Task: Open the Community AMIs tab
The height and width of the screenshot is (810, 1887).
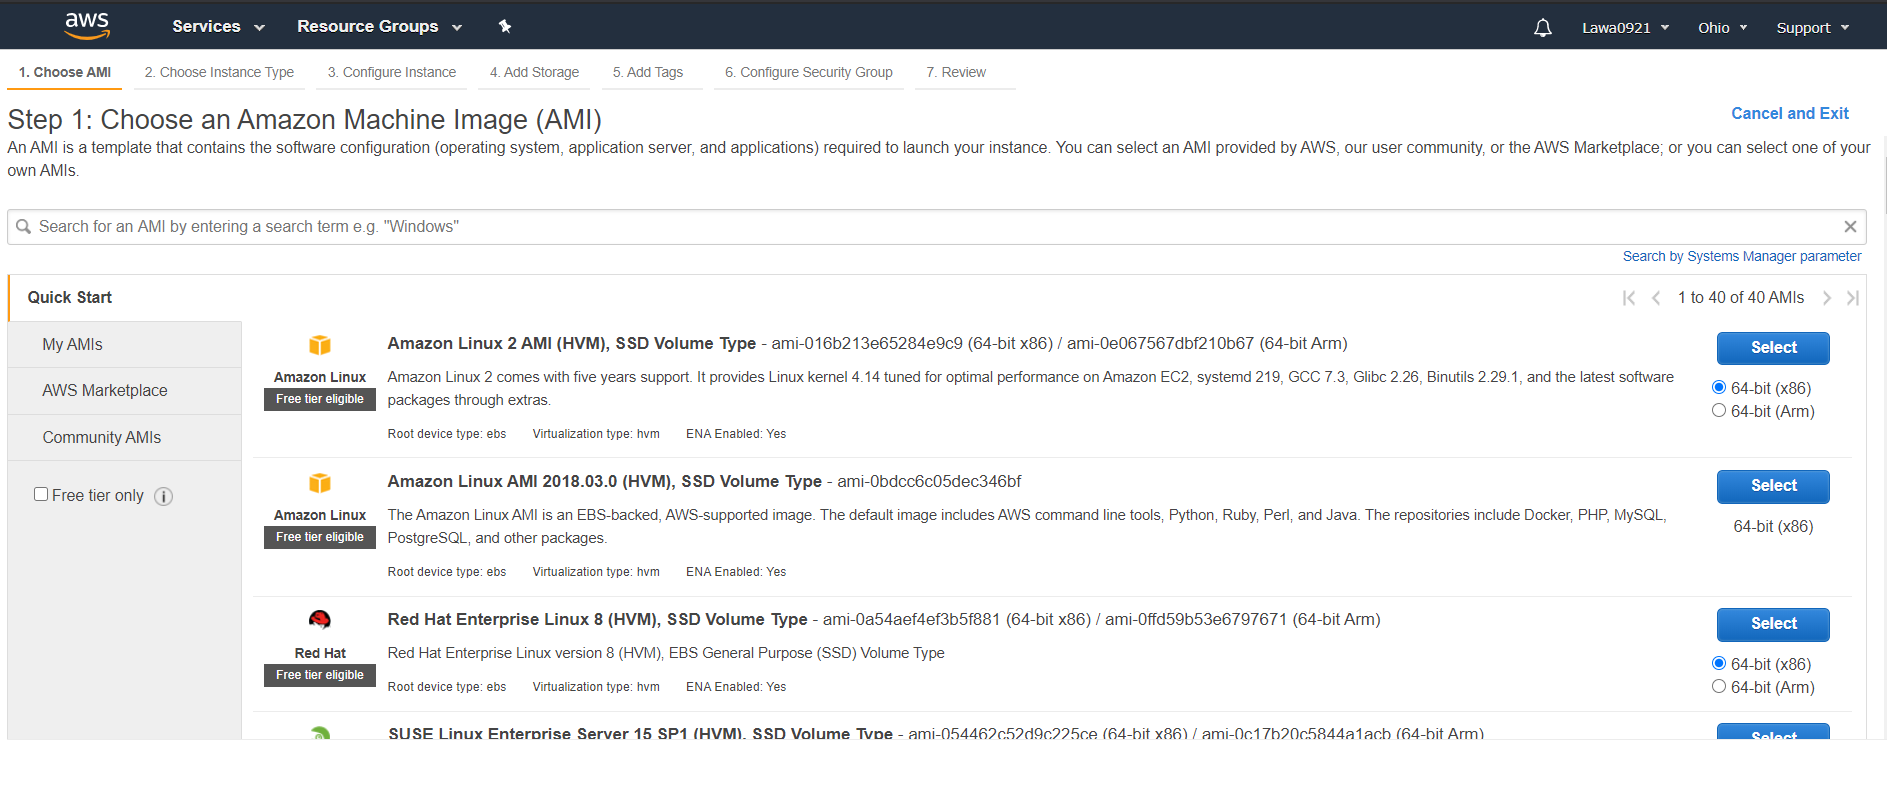Action: (125, 438)
